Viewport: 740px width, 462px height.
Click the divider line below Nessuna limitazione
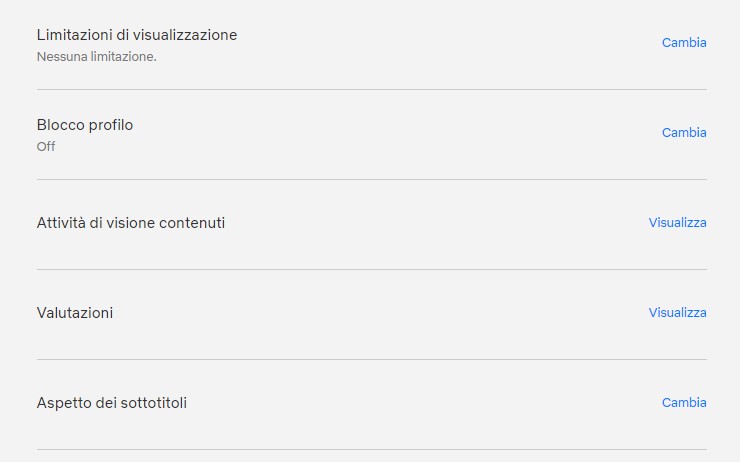tap(371, 89)
